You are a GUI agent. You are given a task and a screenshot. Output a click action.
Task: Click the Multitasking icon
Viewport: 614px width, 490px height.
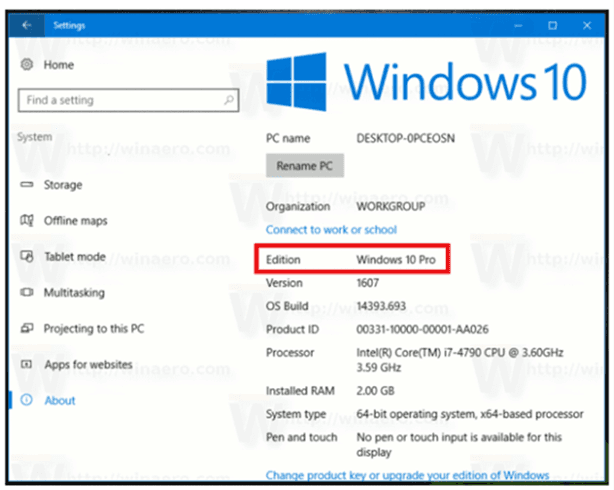27,293
